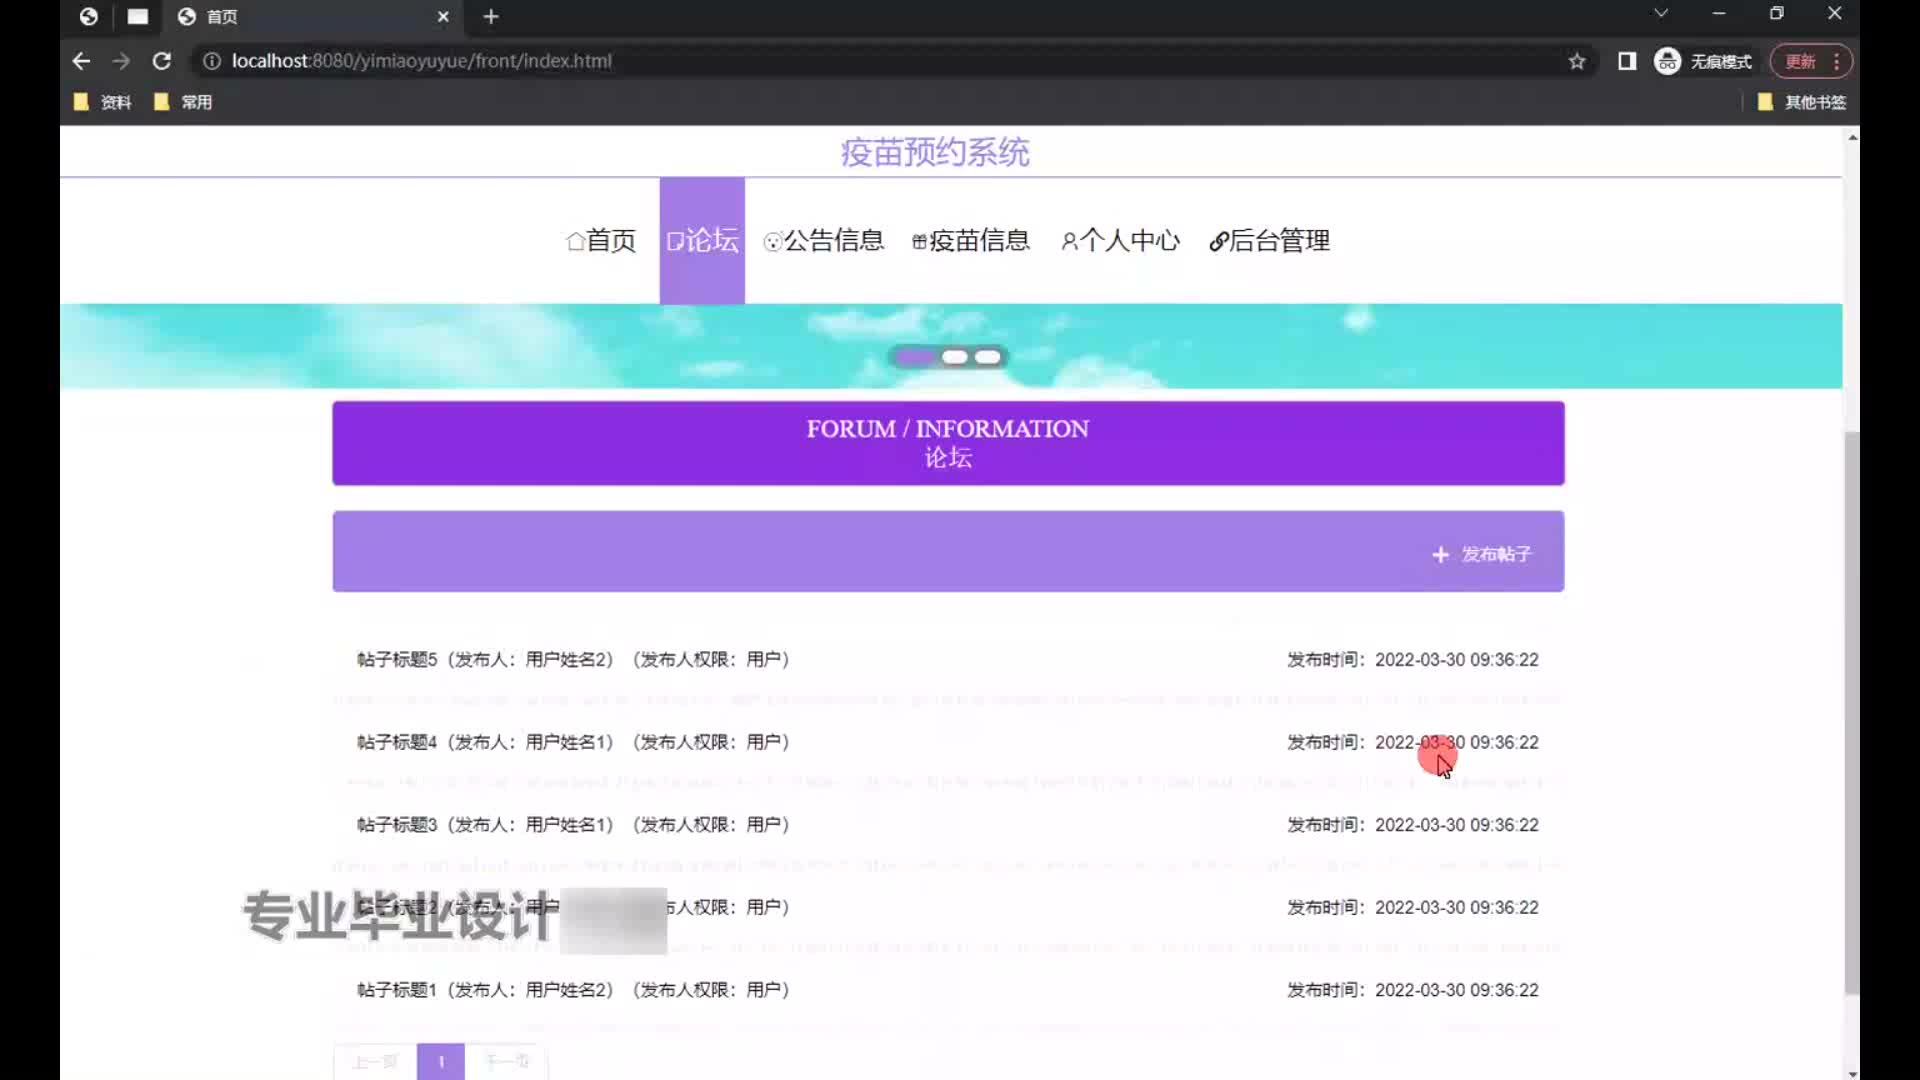
Task: Go to 疫苗信息 nav menu
Action: pyautogui.click(x=970, y=241)
